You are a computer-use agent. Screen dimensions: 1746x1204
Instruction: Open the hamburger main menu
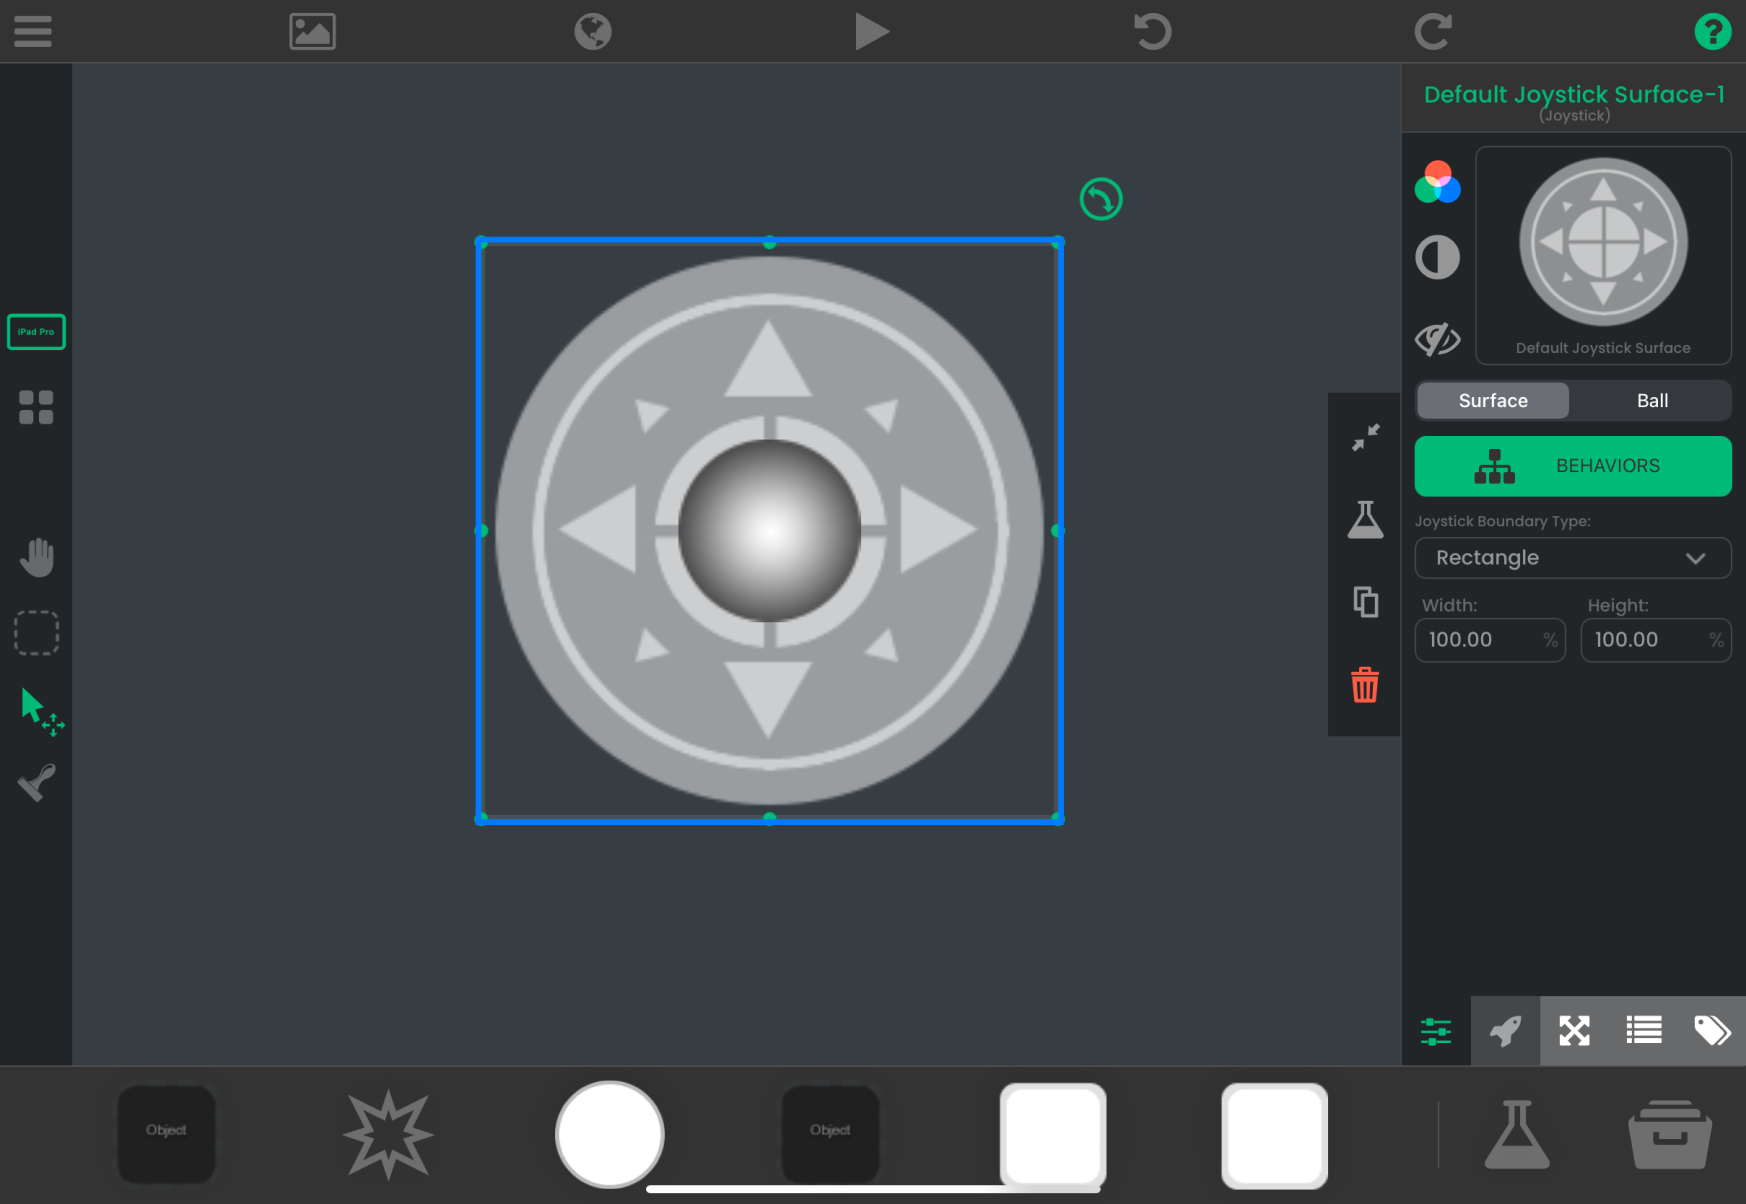33,31
